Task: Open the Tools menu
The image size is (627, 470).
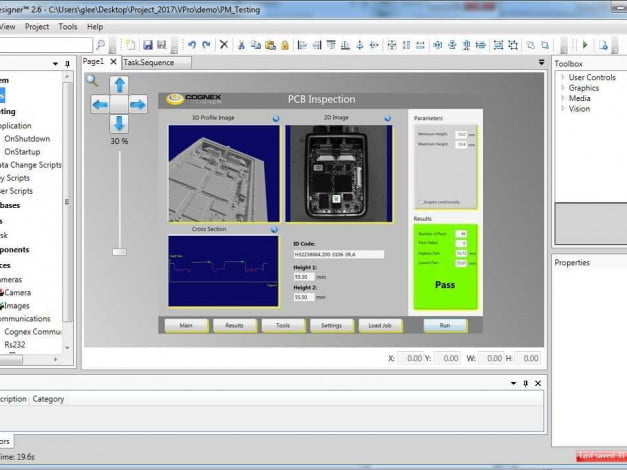Action: 68,27
